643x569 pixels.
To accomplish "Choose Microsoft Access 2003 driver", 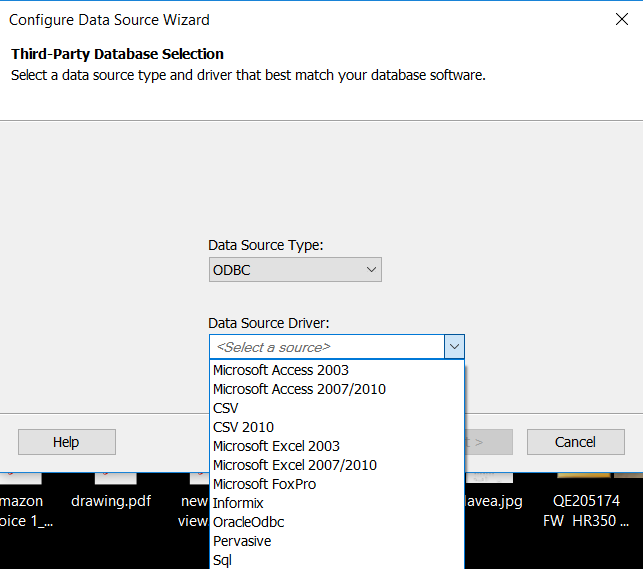I will (337, 370).
